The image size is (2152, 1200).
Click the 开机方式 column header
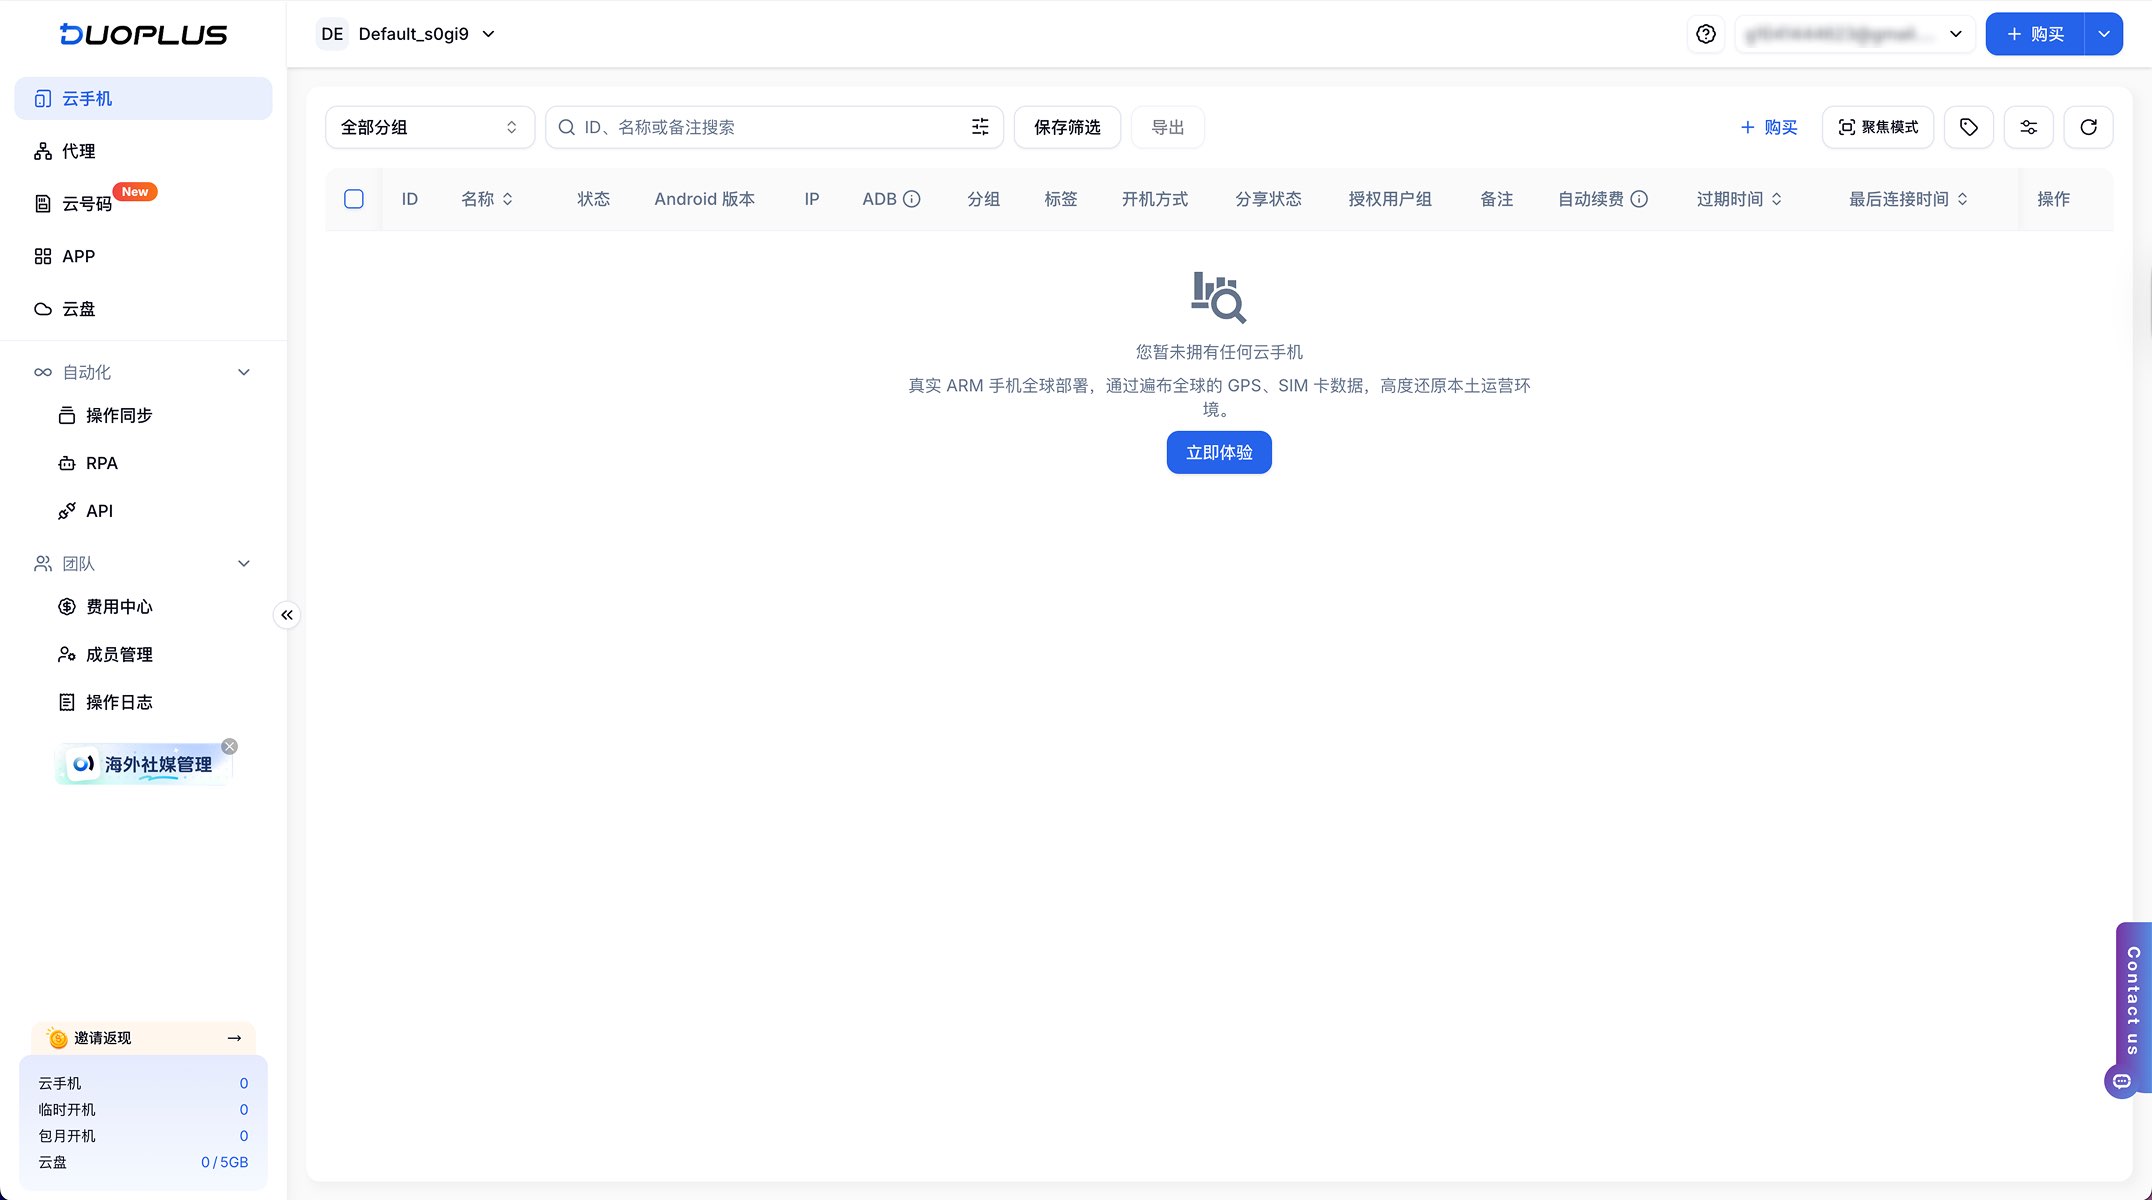tap(1155, 199)
